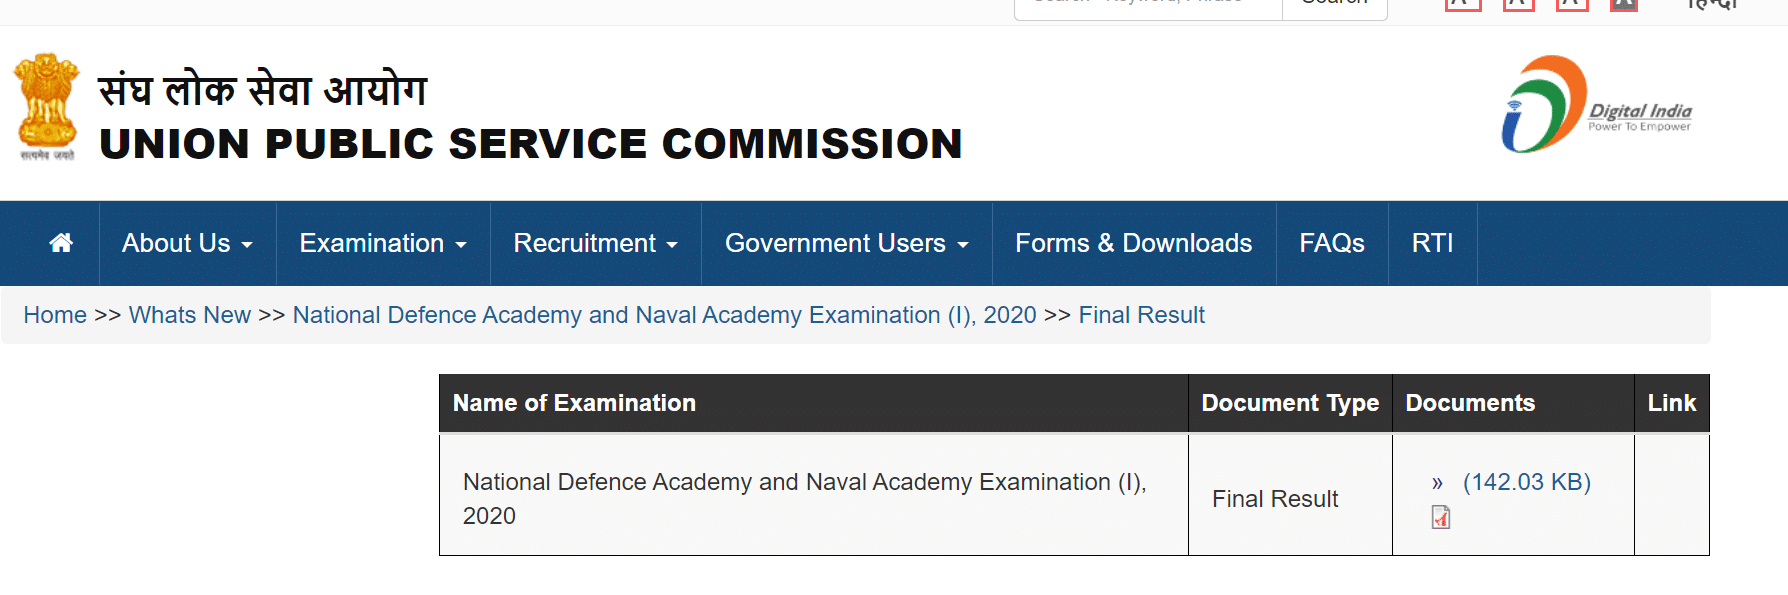Open the Forms & Downloads menu

pyautogui.click(x=1134, y=243)
